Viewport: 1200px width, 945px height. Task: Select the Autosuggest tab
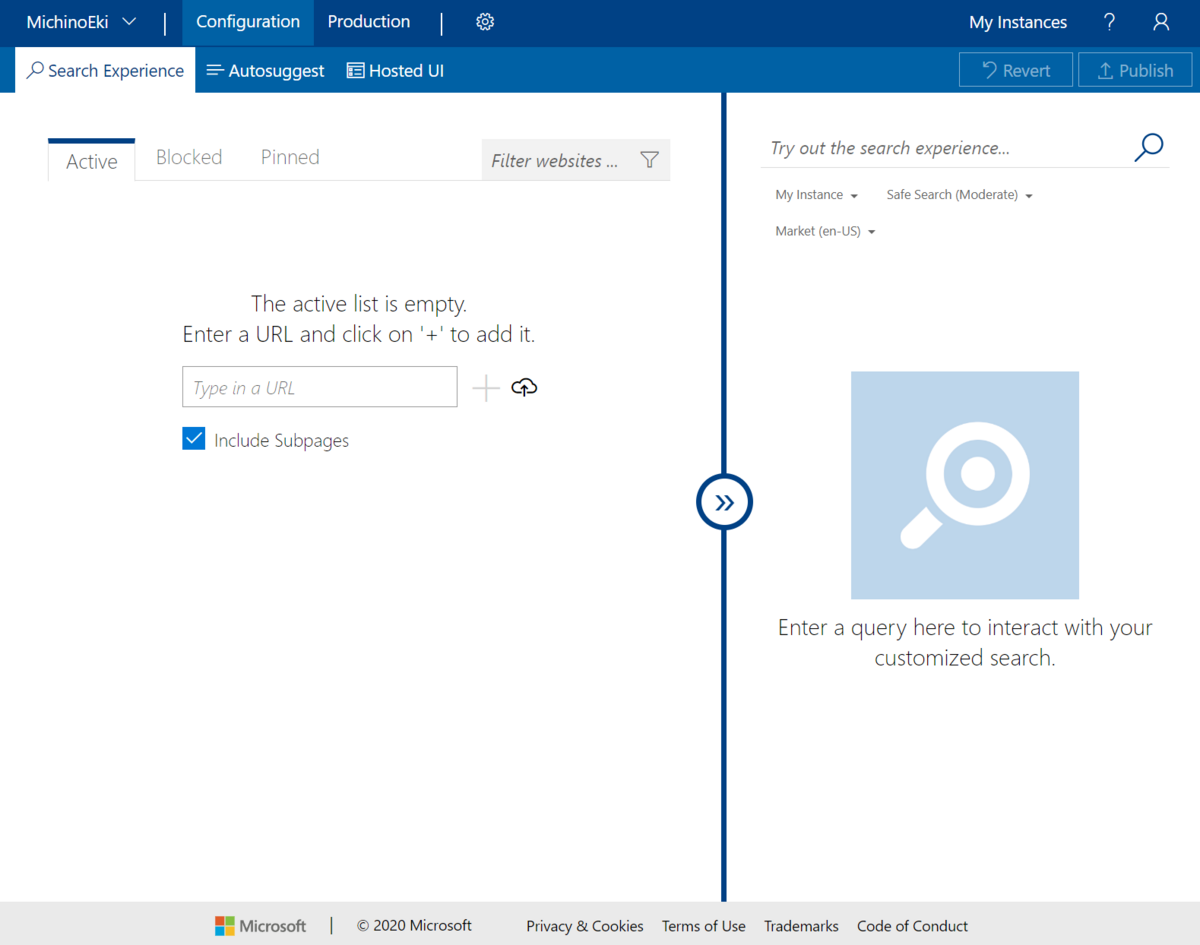[x=265, y=70]
